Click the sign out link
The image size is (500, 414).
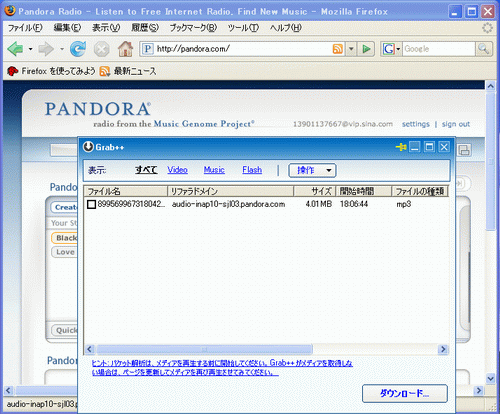456,124
